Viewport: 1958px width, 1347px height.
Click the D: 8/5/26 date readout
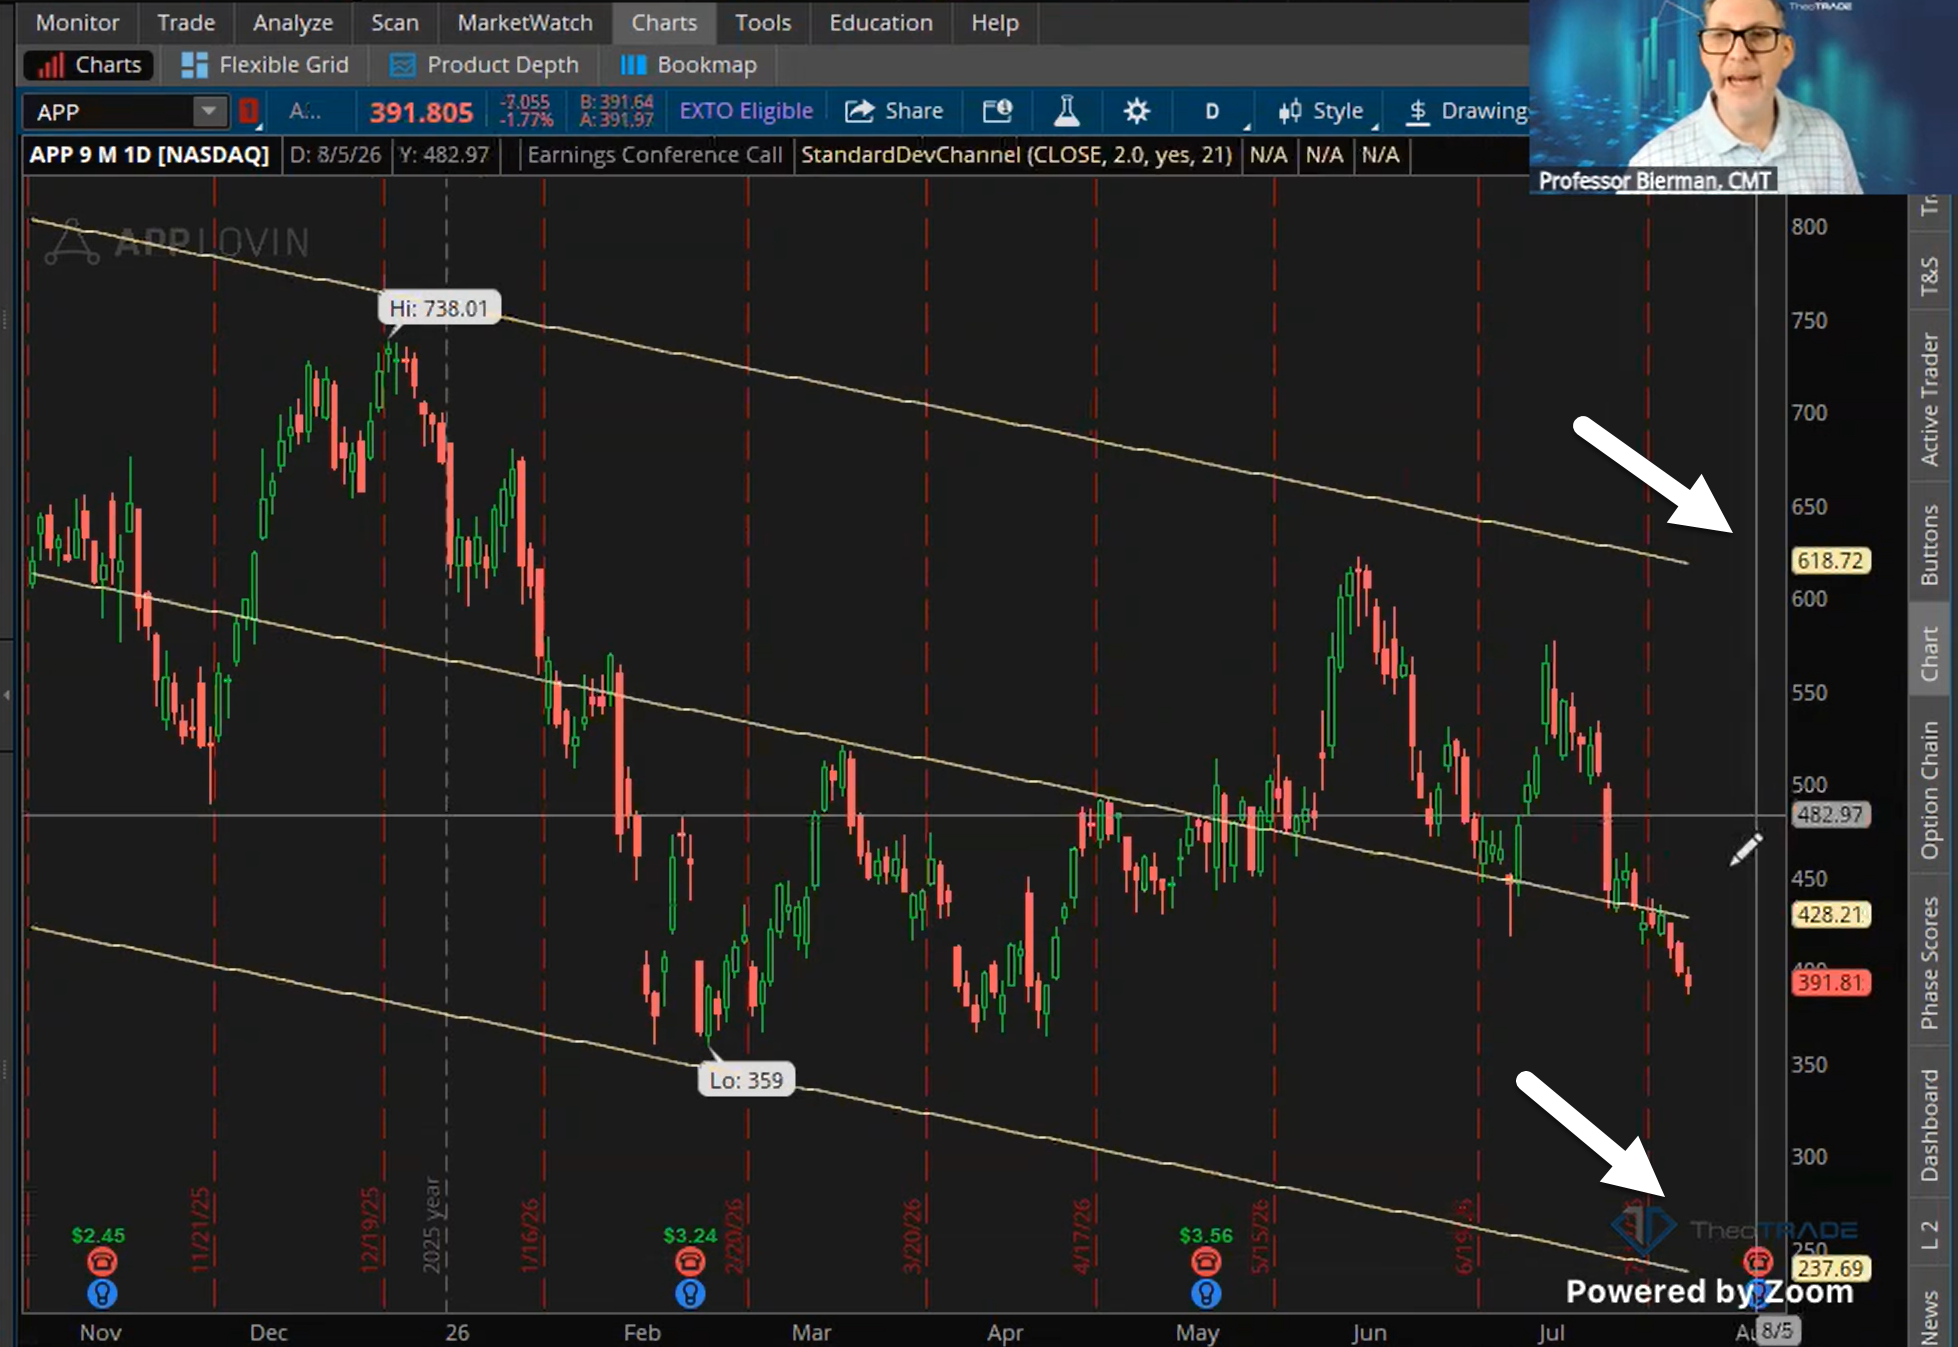(x=335, y=155)
